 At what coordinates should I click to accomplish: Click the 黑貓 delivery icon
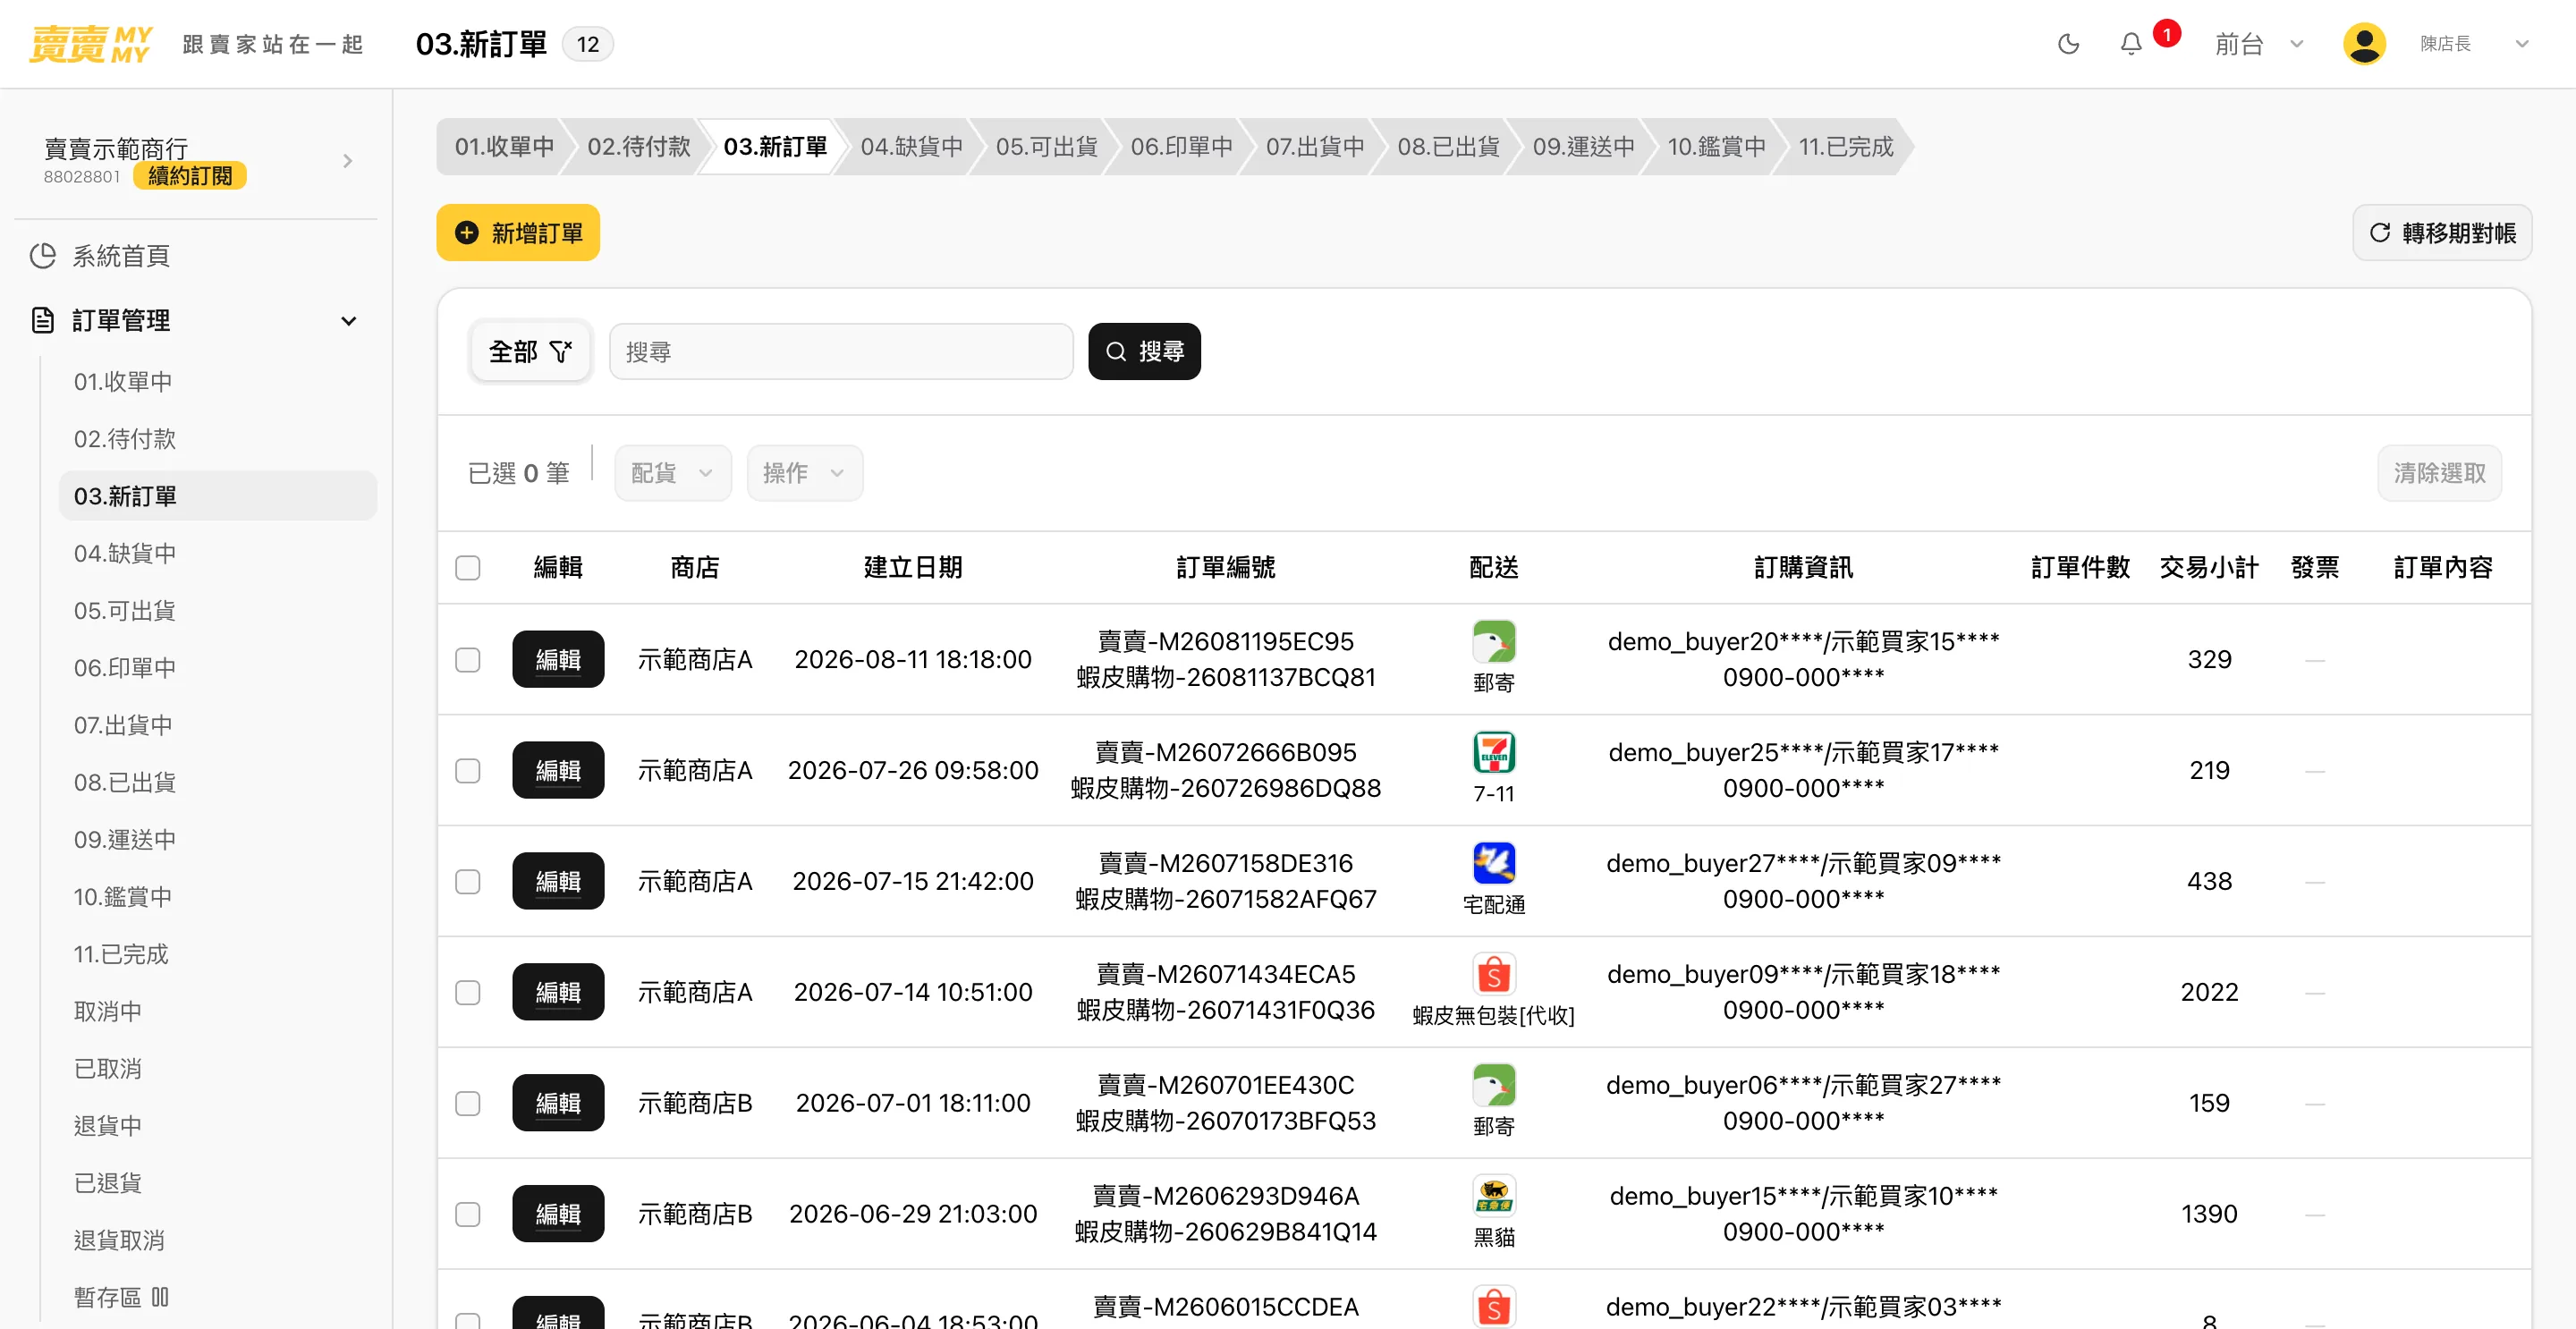[x=1493, y=1196]
